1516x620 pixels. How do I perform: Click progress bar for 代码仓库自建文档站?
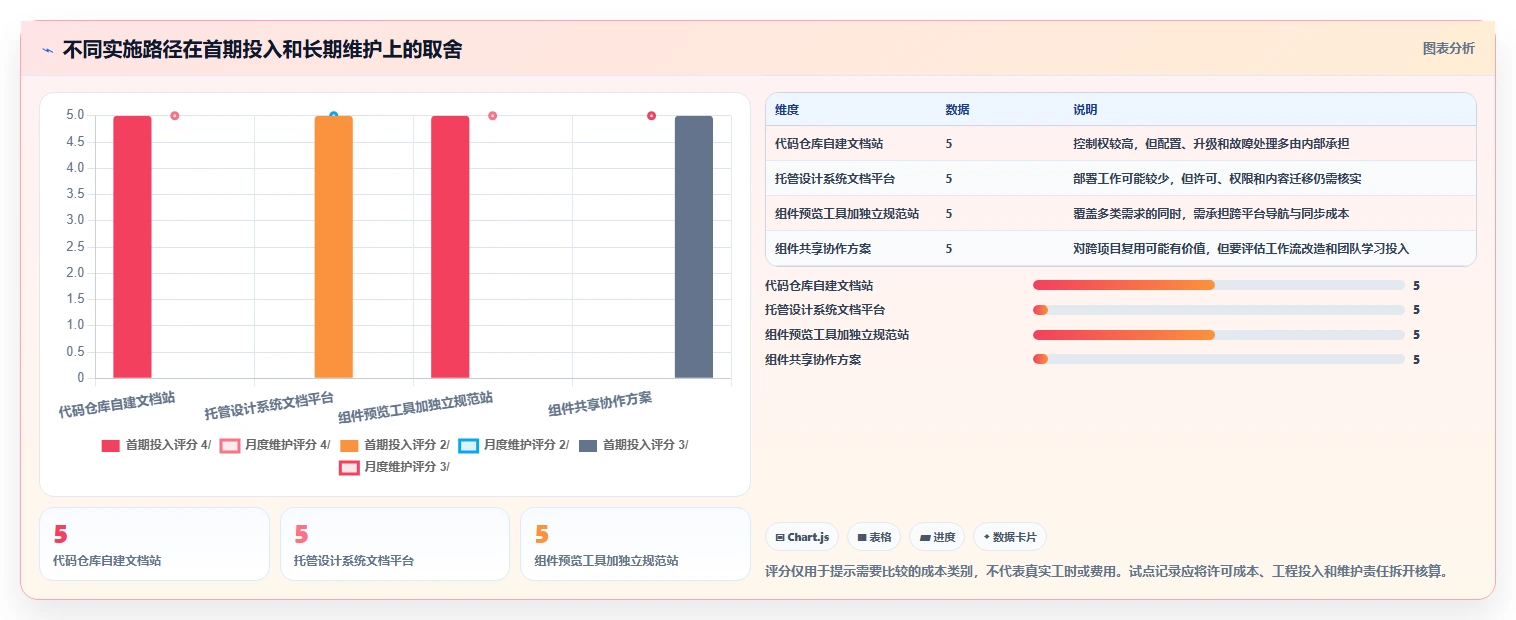(1219, 285)
